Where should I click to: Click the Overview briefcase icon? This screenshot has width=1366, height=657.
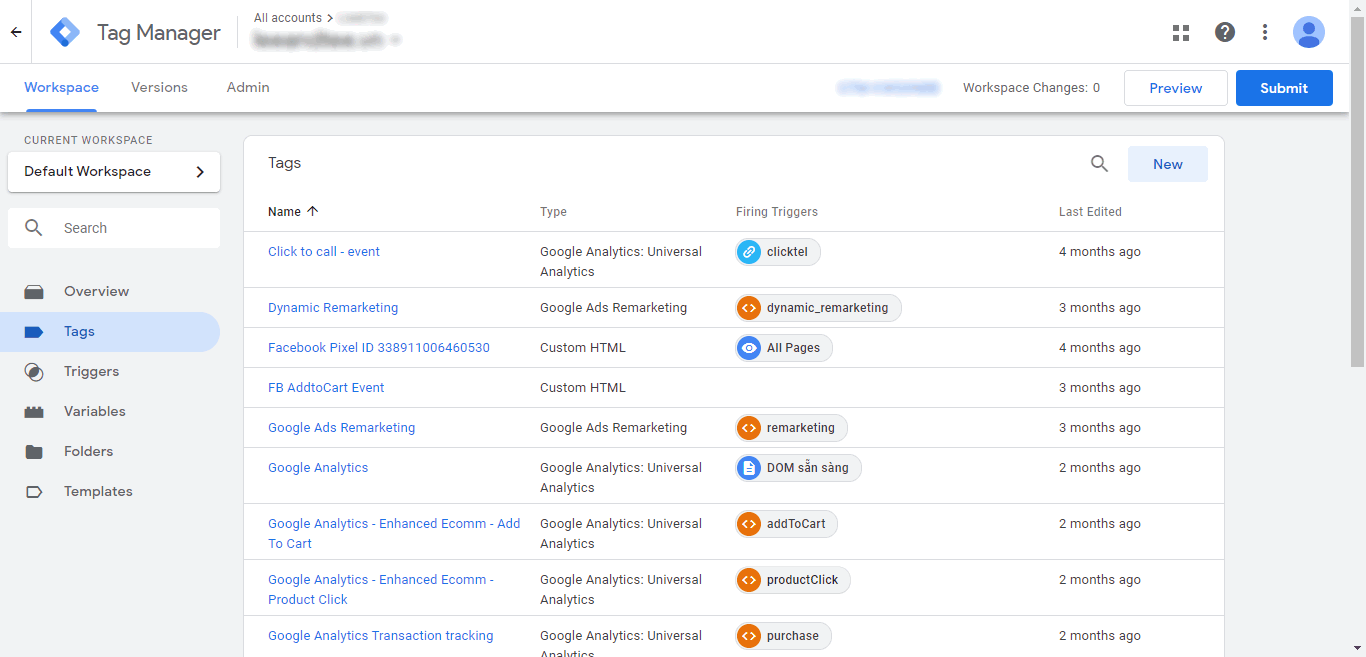pos(34,292)
